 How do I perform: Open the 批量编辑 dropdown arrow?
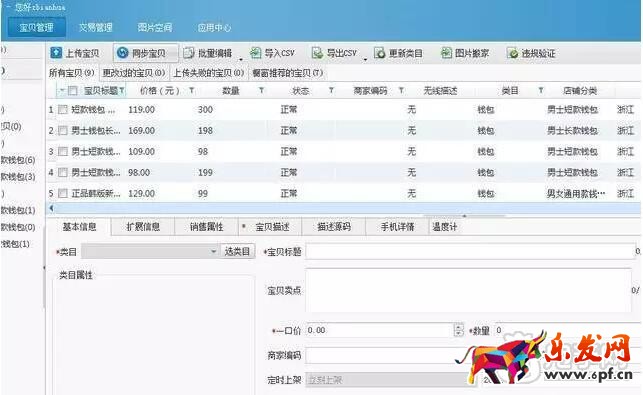241,59
